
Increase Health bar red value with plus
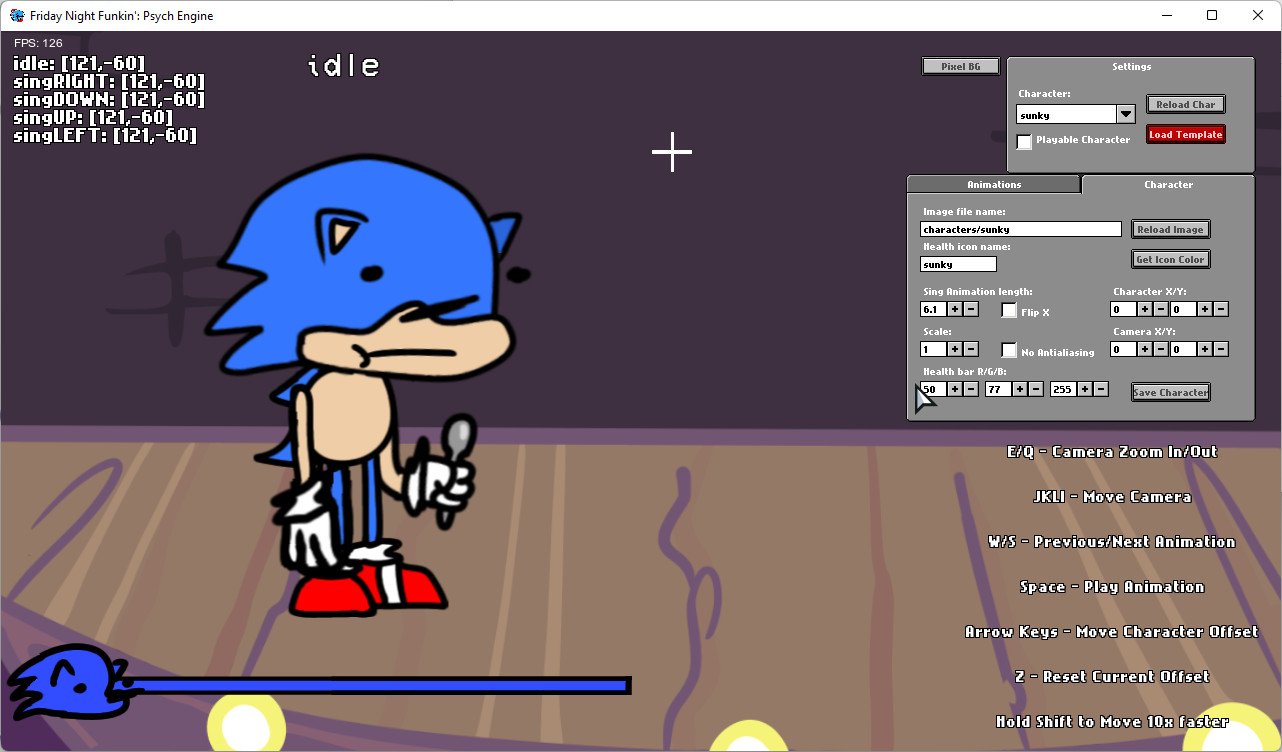pos(955,389)
